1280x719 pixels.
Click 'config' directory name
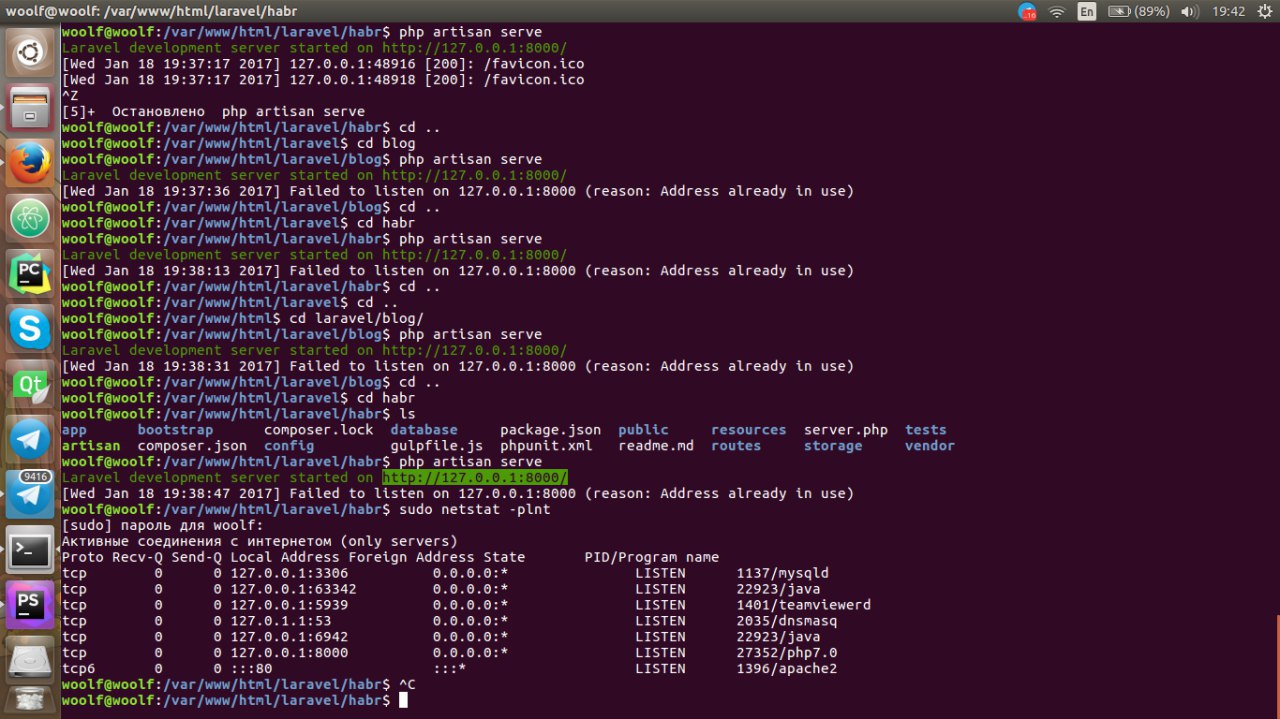click(289, 445)
